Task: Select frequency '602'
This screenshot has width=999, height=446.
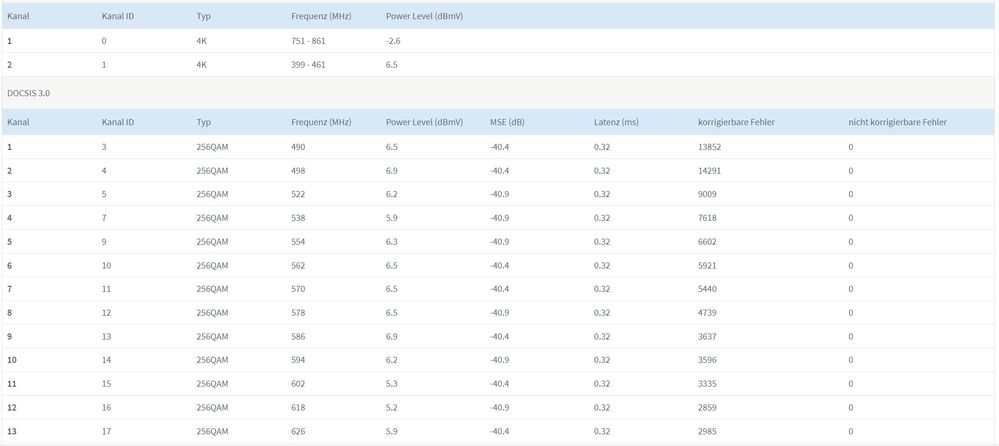Action: point(298,384)
